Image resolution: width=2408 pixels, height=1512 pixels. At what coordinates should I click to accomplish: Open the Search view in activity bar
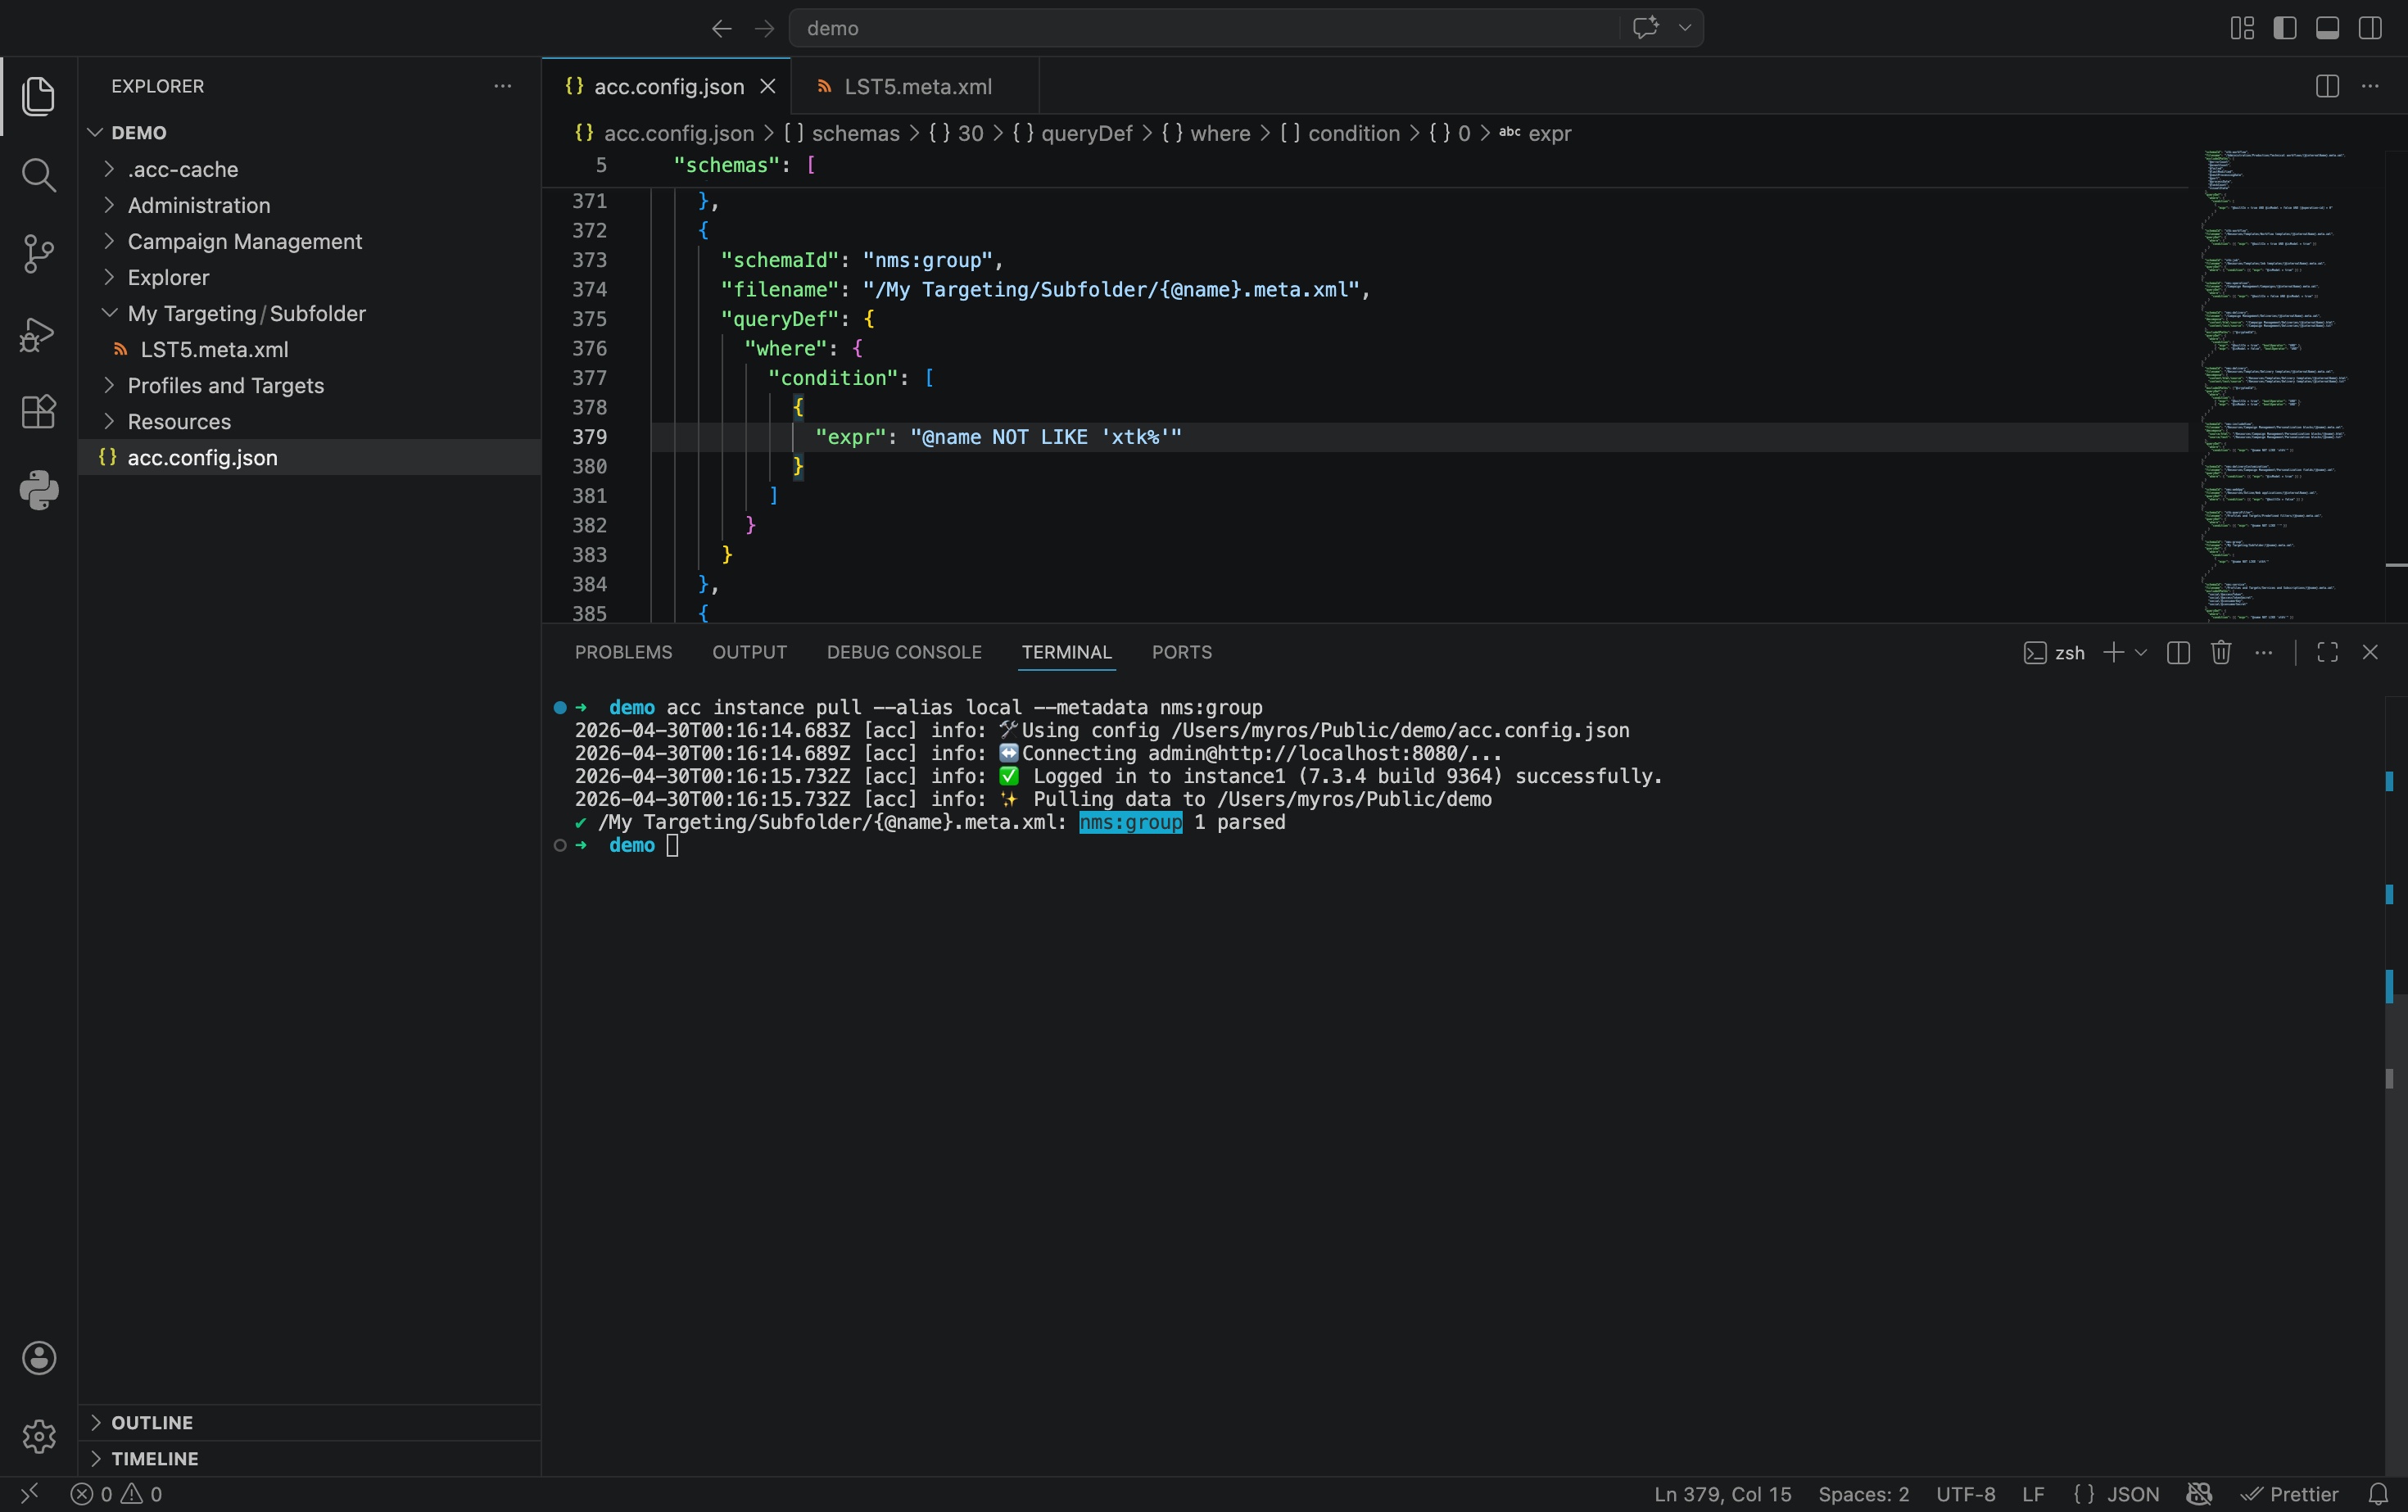pos(38,175)
